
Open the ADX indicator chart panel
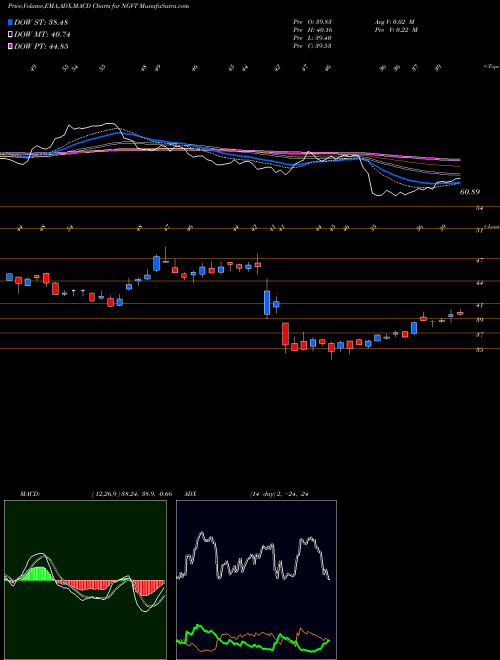[x=256, y=580]
